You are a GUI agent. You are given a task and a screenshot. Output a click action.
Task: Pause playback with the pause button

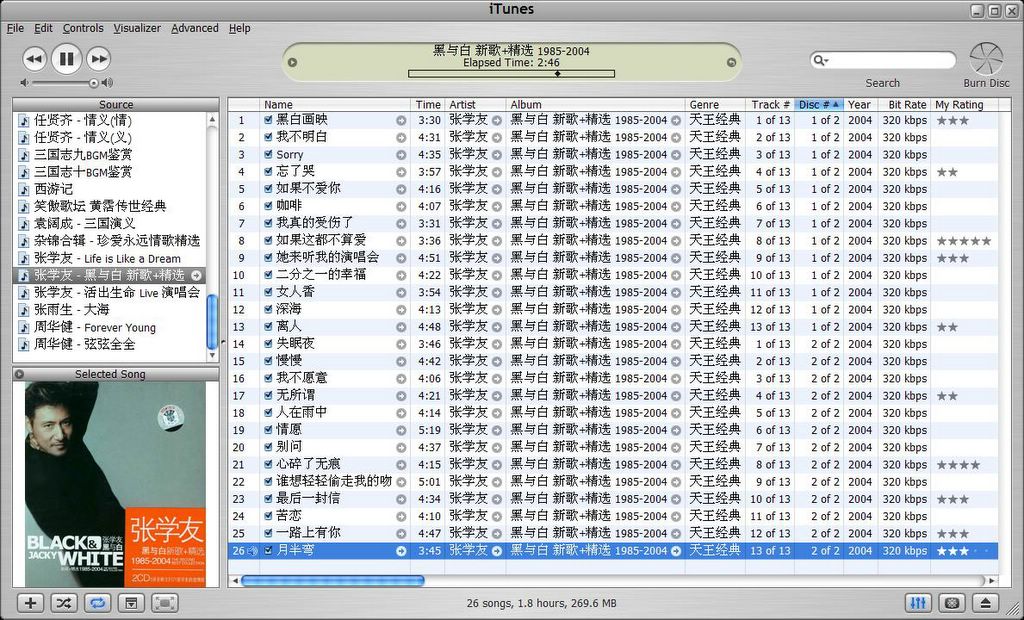point(67,59)
